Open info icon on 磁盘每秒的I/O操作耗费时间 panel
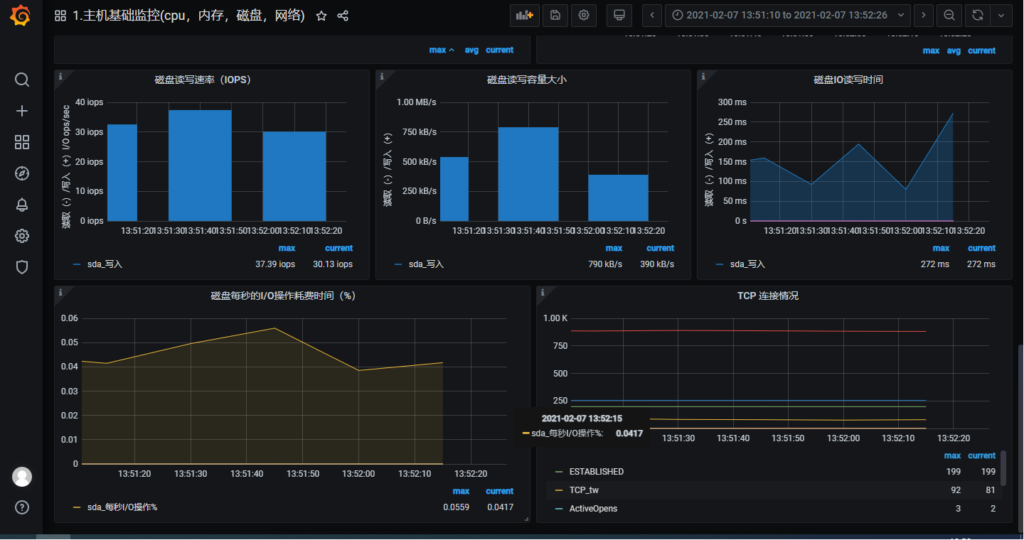 coord(61,293)
